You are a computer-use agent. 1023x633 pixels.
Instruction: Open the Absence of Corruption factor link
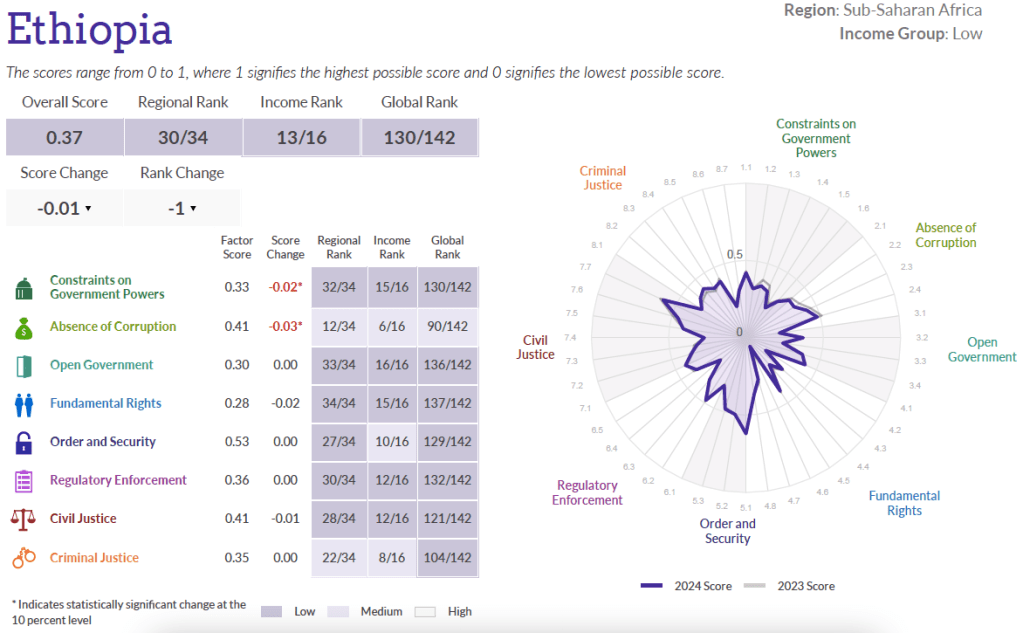[113, 327]
